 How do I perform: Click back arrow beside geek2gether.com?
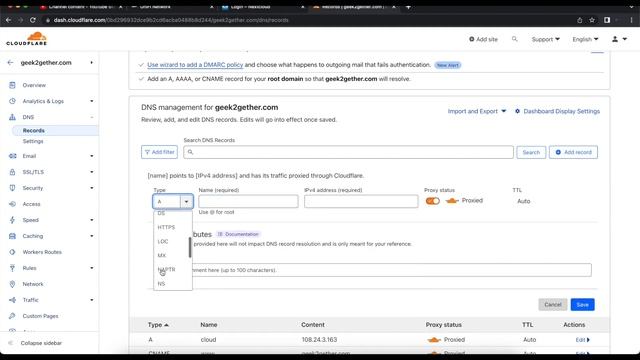click(10, 62)
